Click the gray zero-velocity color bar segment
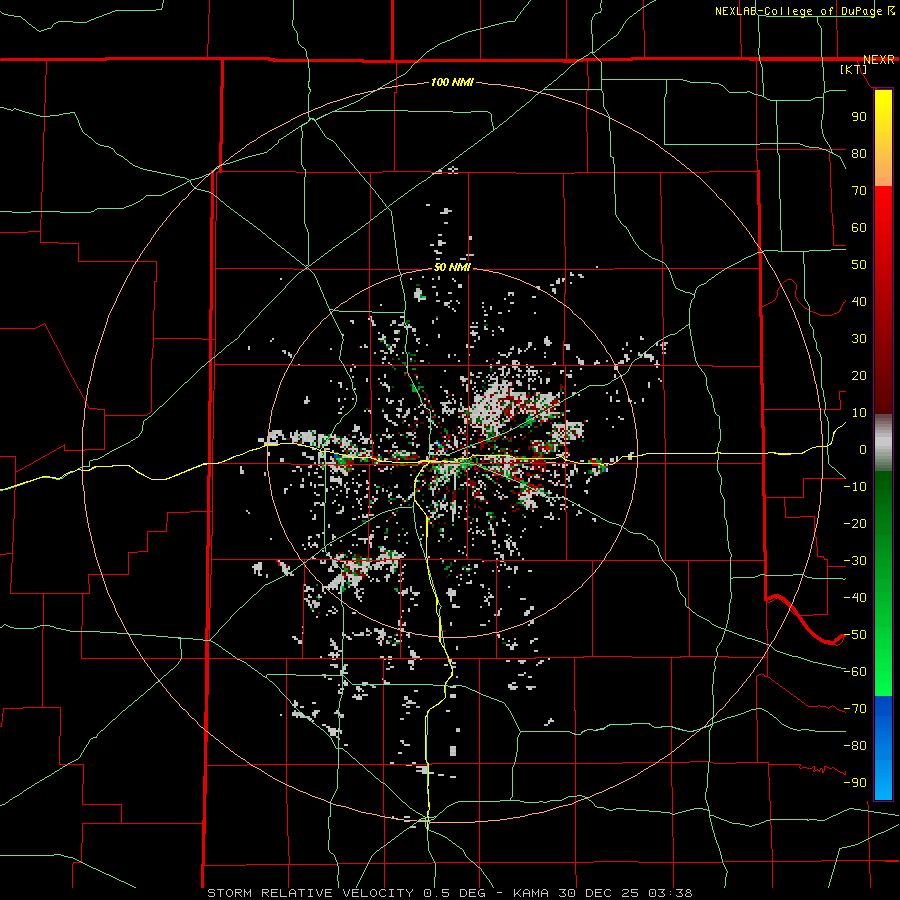 click(x=883, y=443)
